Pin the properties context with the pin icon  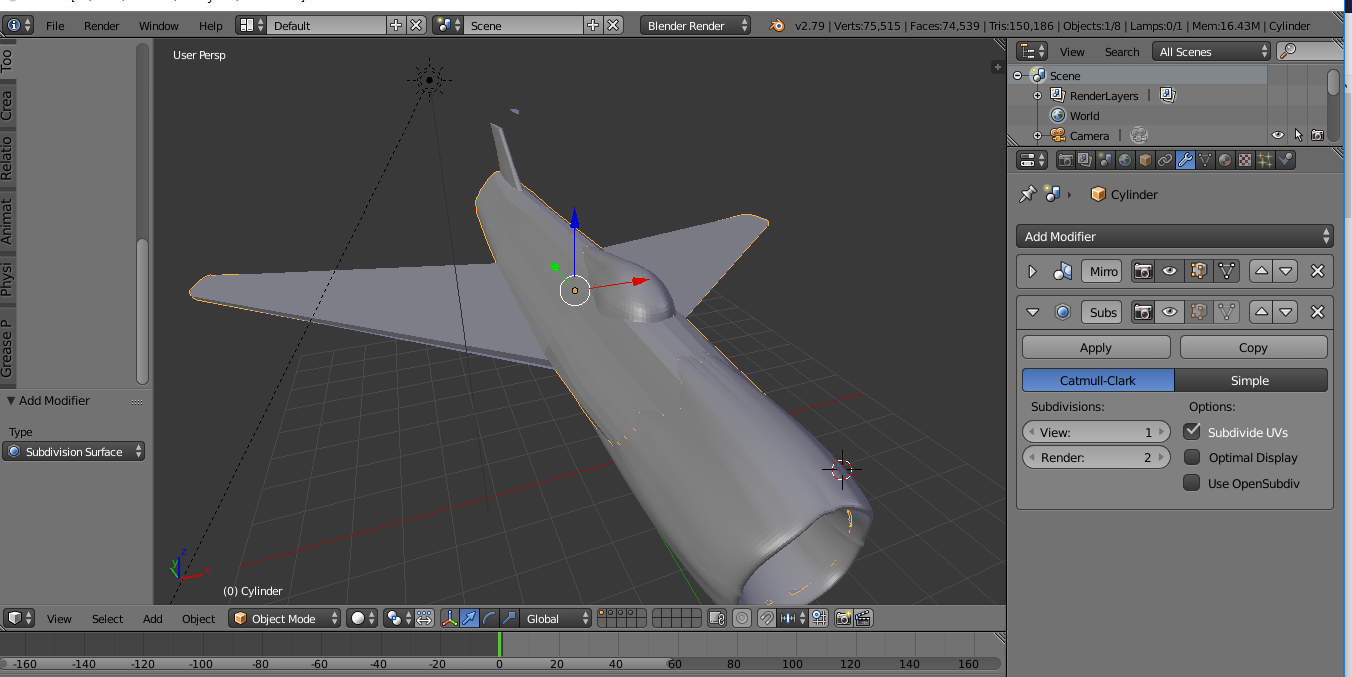click(1027, 194)
